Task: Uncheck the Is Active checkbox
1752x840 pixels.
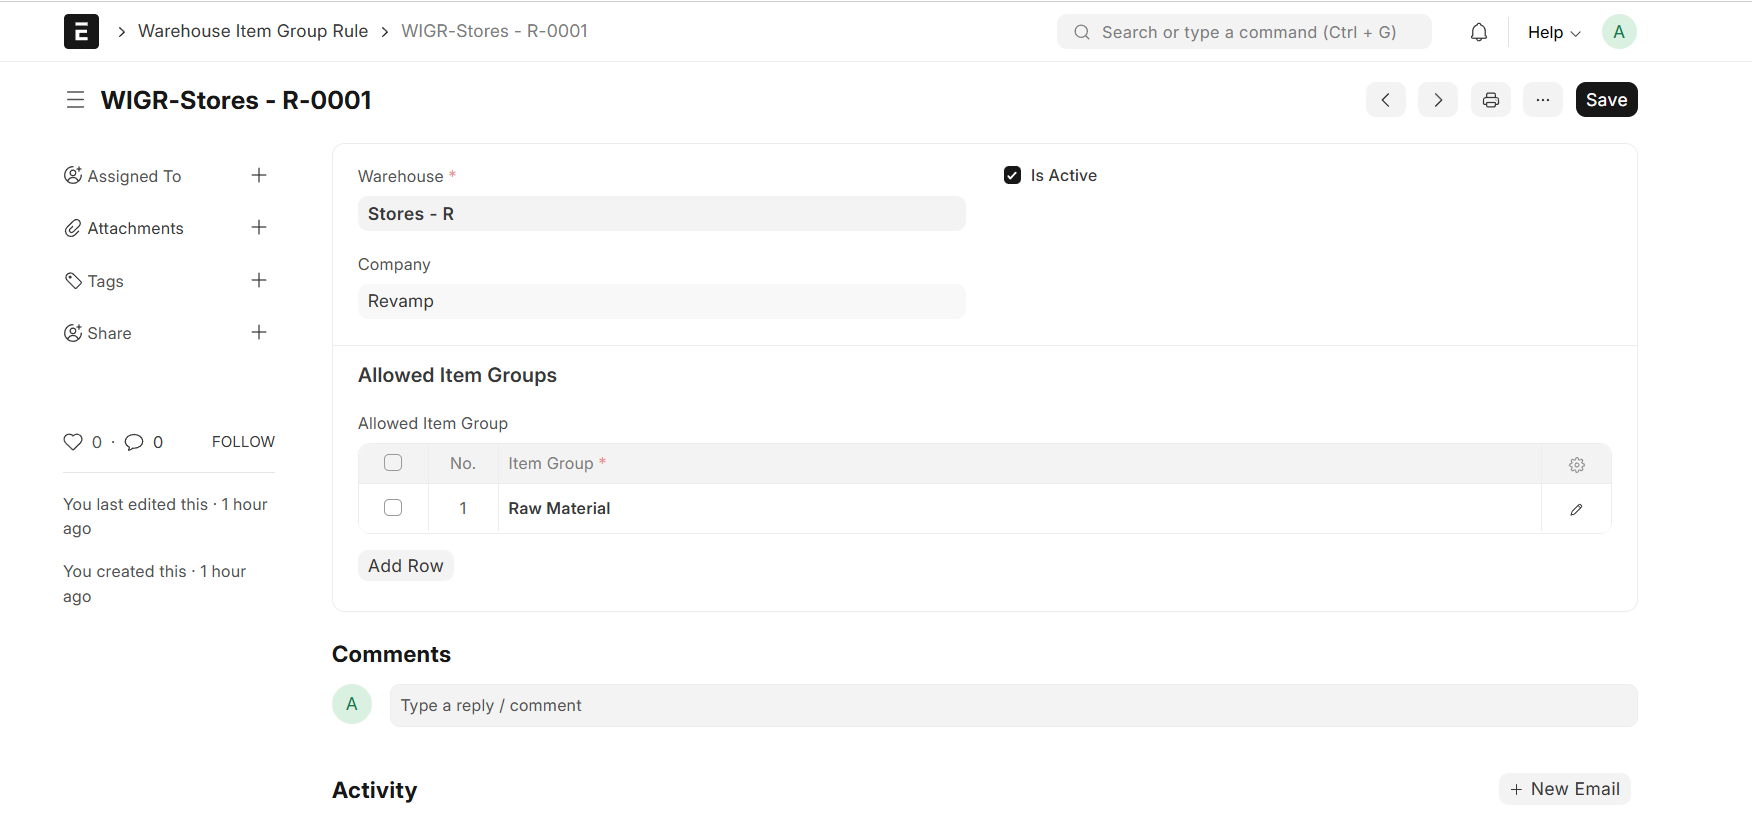Action: (x=1012, y=176)
